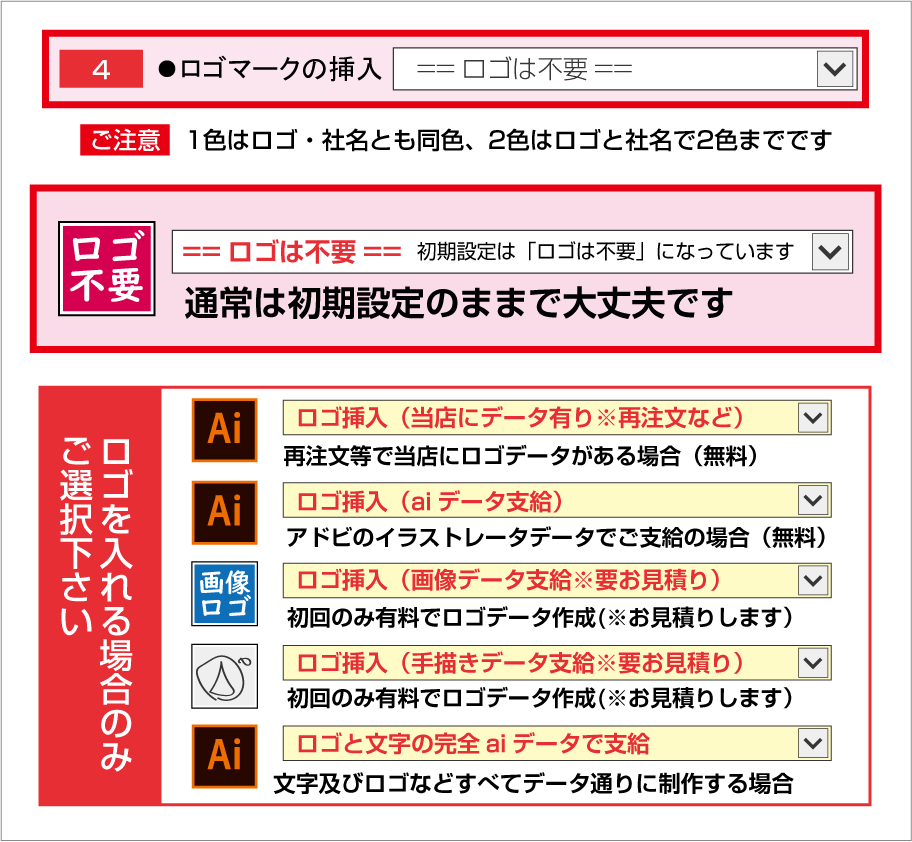
Task: Open dropdown arrow for 当店にデータ有り option
Action: point(813,418)
